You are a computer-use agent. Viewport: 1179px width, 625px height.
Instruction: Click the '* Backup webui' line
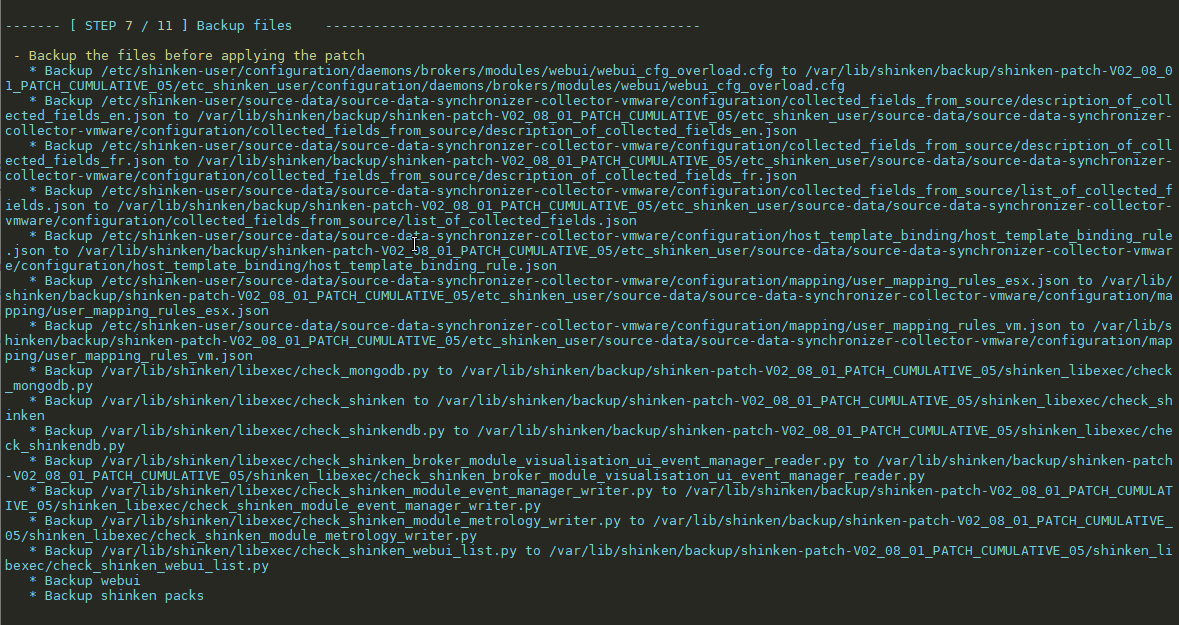pyautogui.click(x=85, y=580)
